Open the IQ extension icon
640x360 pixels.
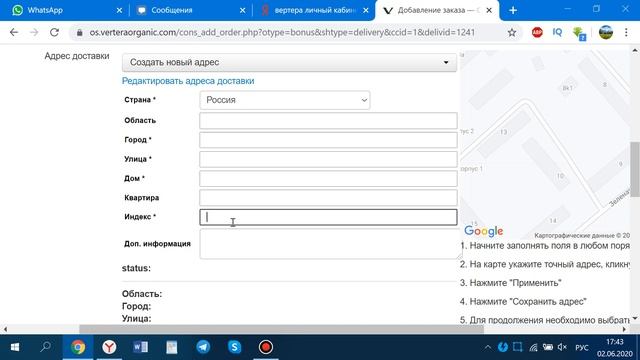pyautogui.click(x=557, y=32)
